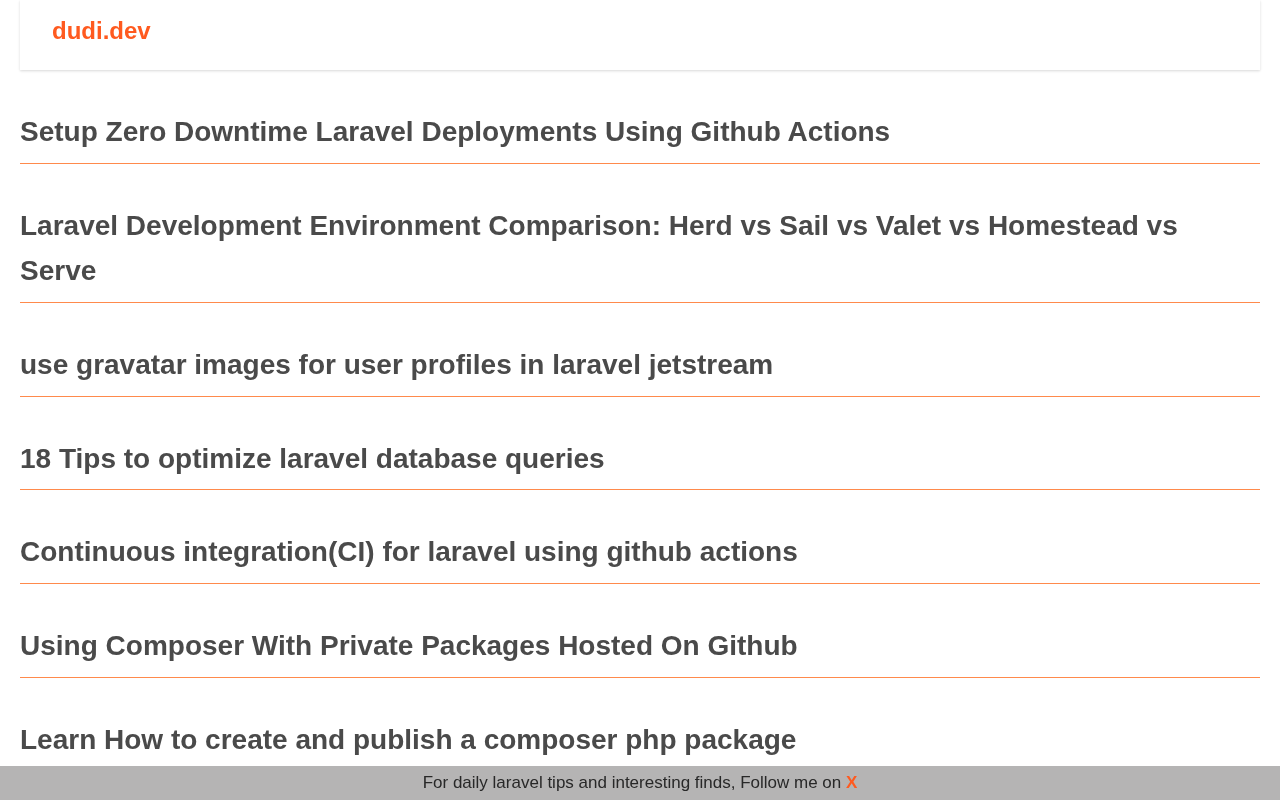Click the dudi.dev site logo
The width and height of the screenshot is (1280, 800).
click(101, 31)
